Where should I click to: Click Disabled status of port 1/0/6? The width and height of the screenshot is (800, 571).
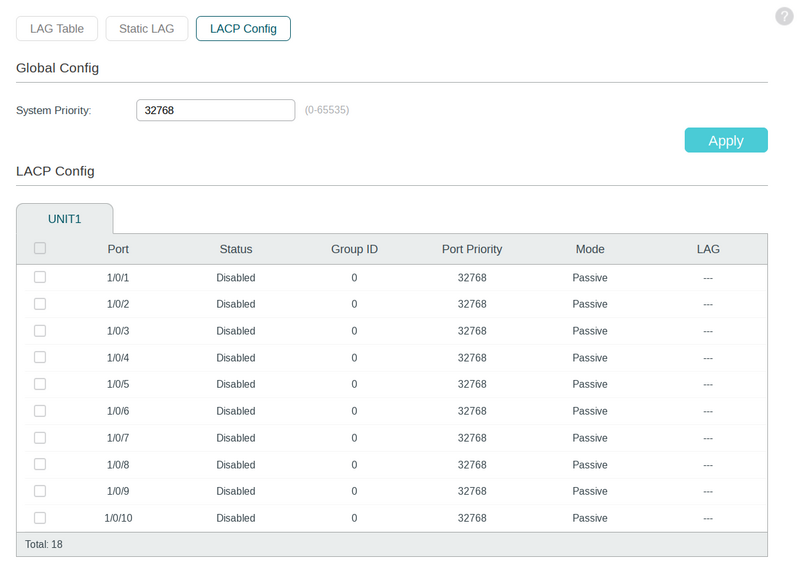click(x=236, y=411)
